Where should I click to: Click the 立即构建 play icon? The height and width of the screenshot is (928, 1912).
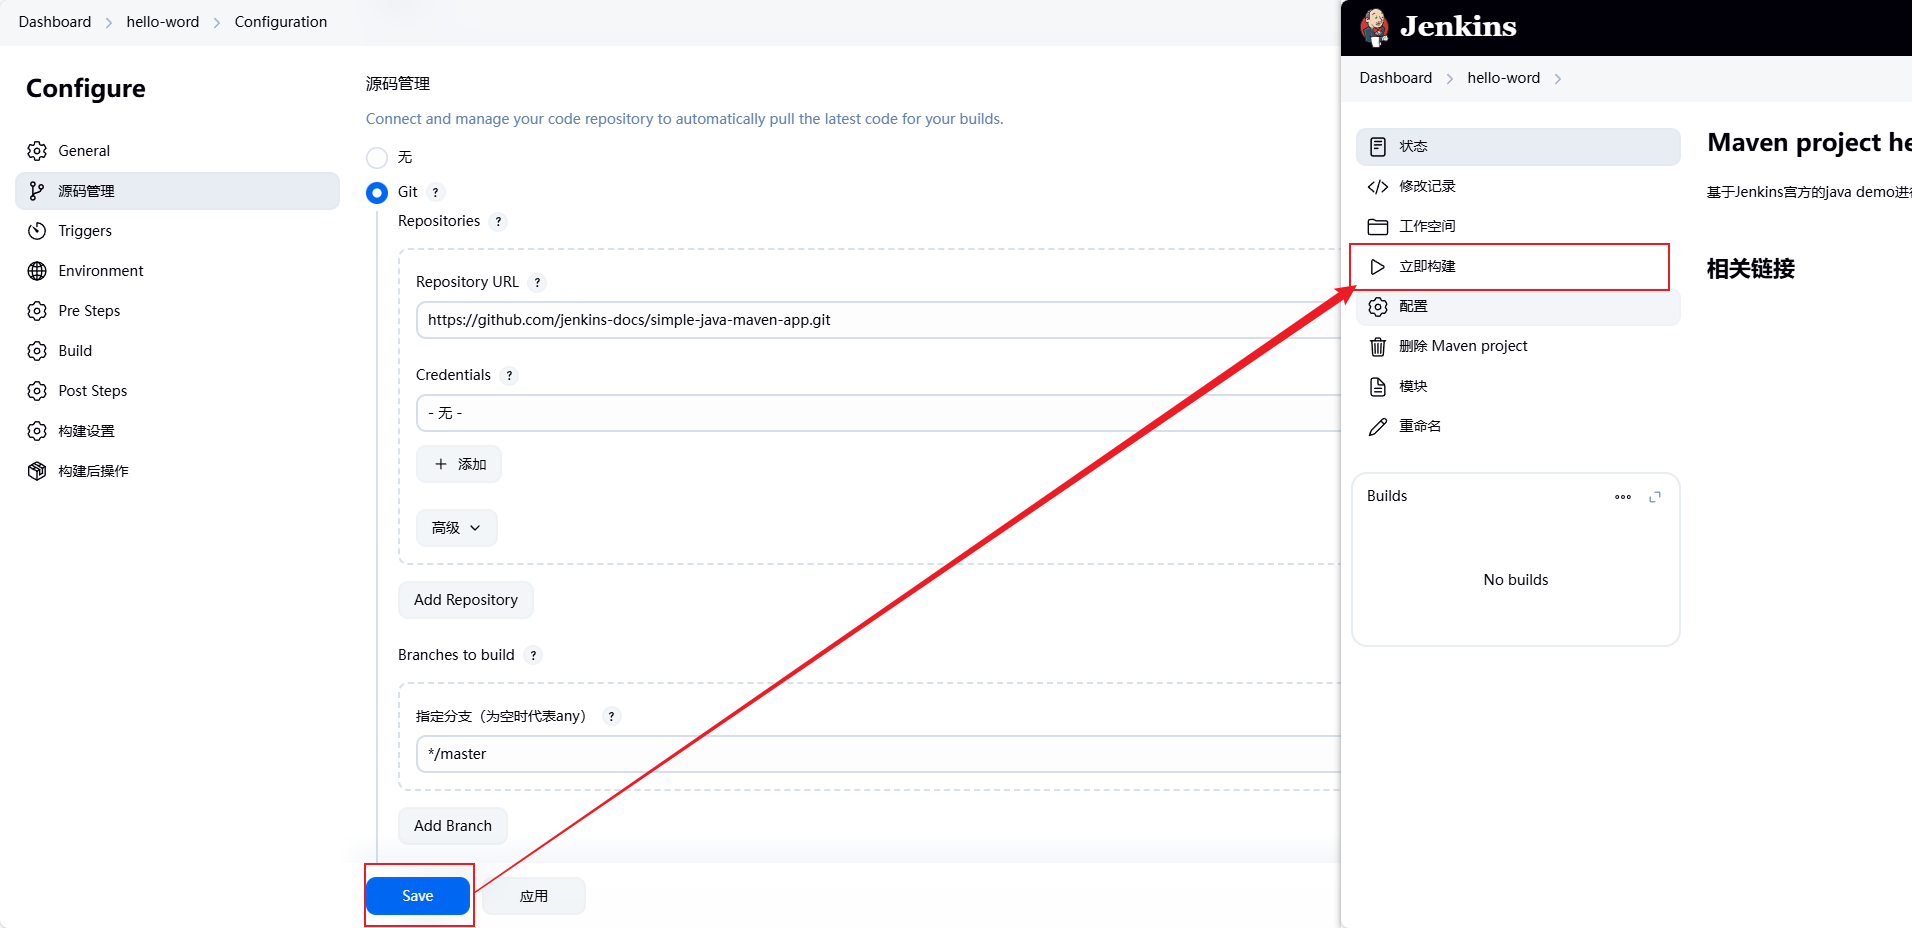(1378, 266)
